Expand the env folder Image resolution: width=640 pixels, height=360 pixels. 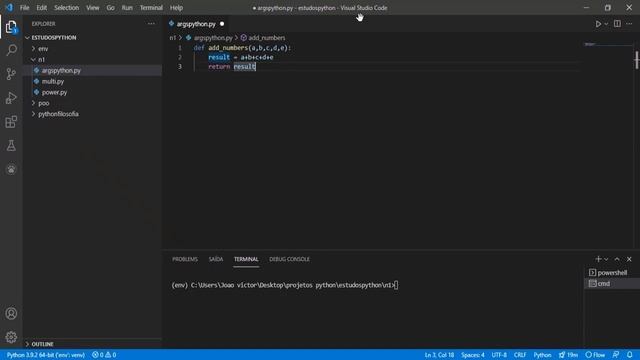[43, 49]
